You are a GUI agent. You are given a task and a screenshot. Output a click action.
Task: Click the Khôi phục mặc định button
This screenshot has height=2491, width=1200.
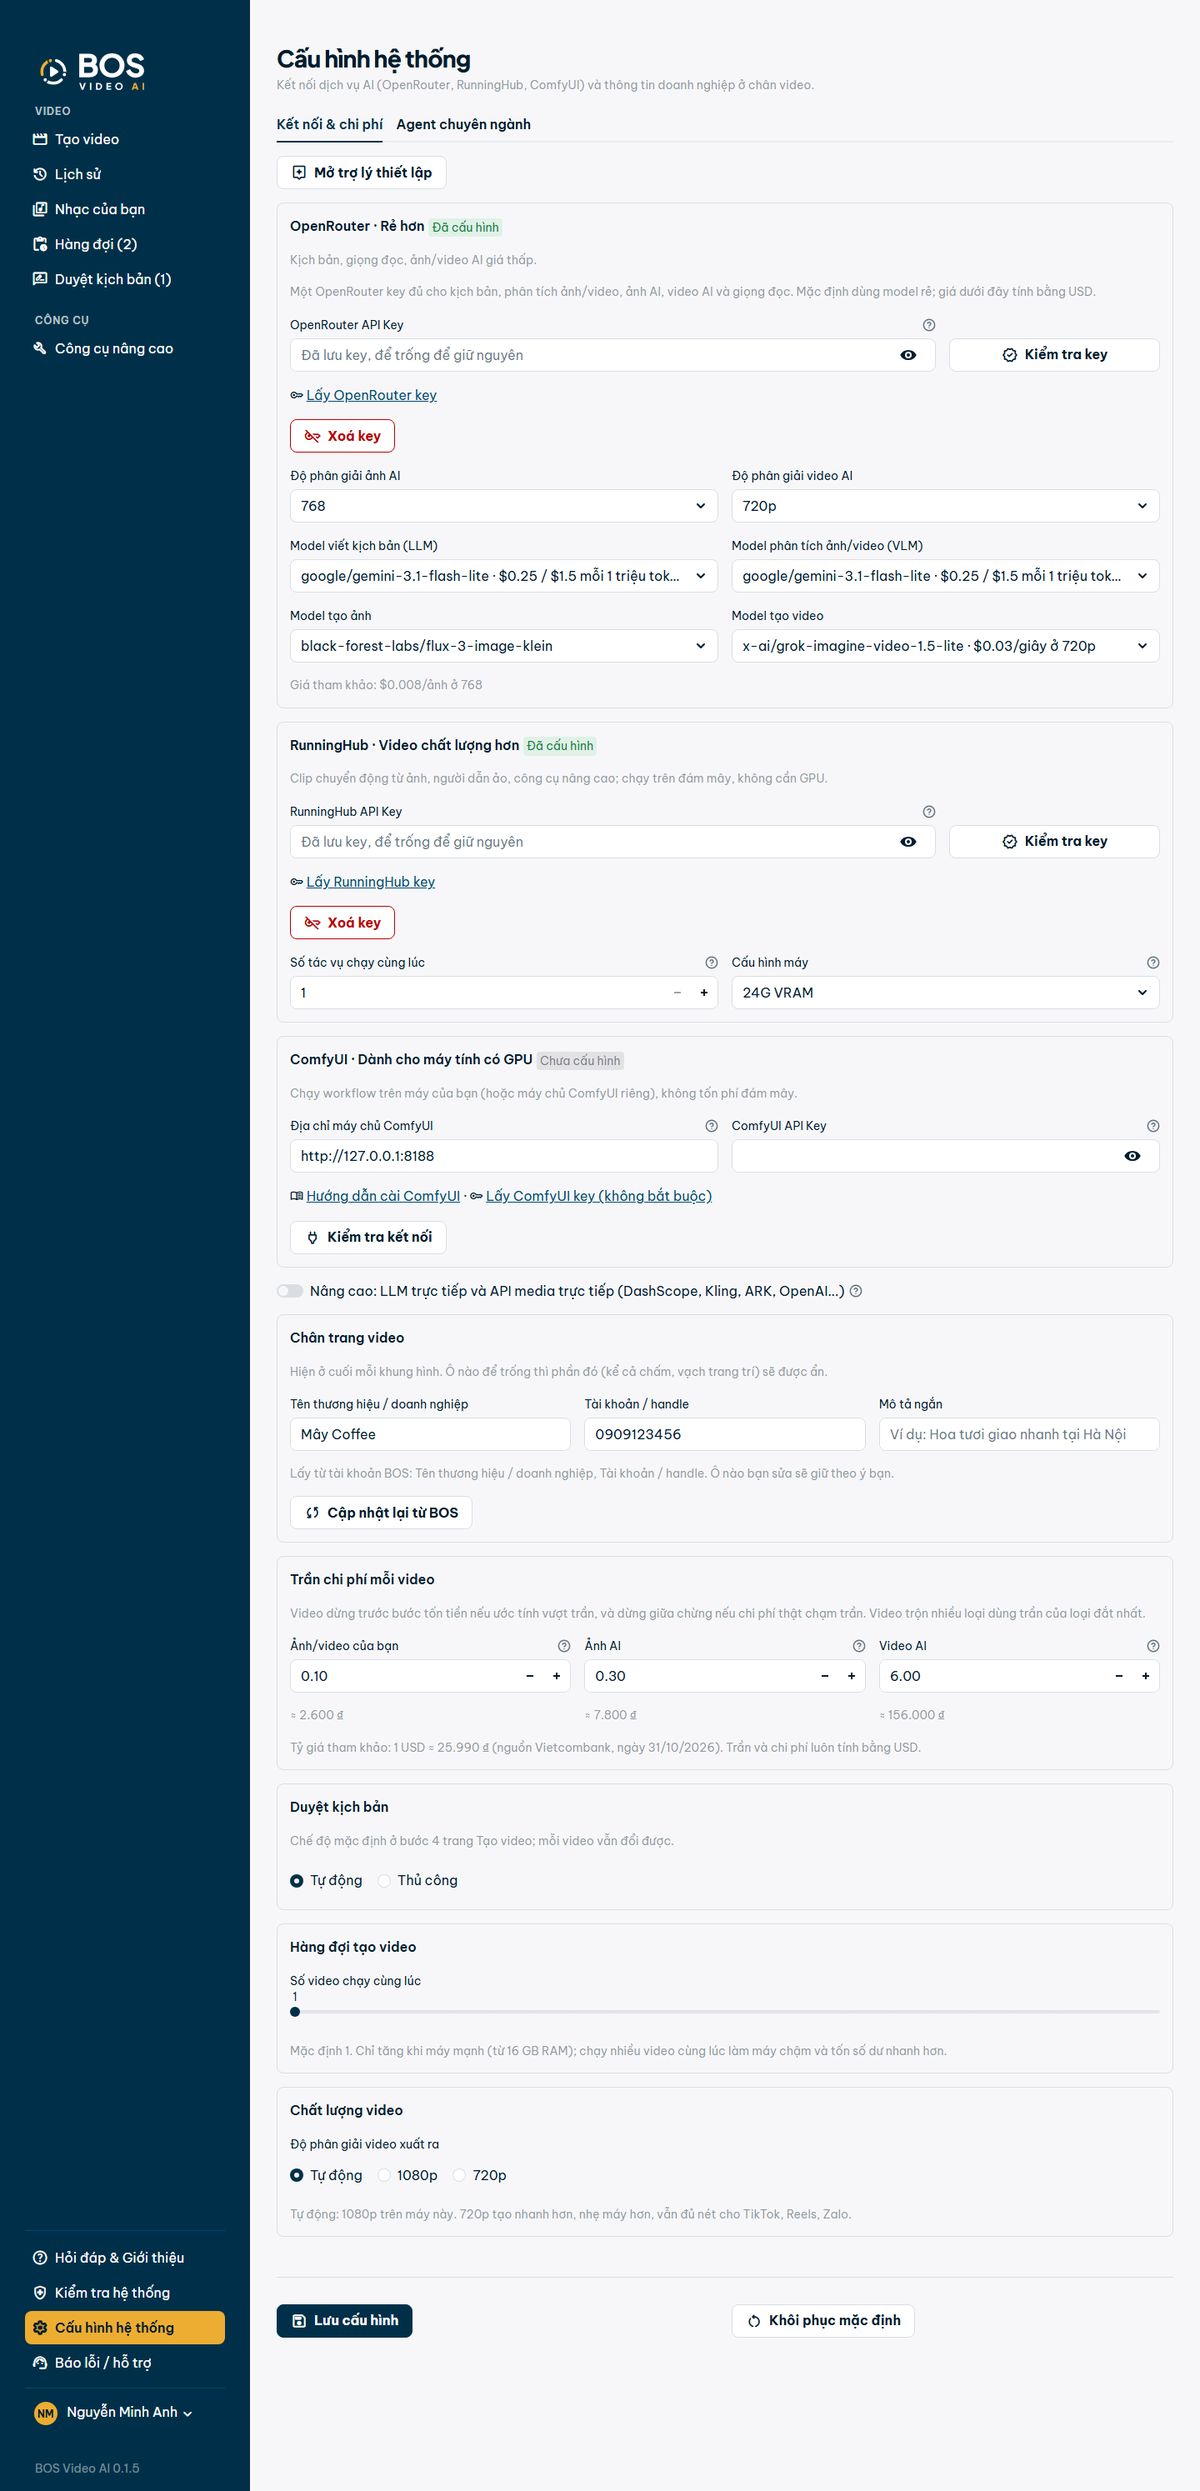click(x=823, y=2321)
